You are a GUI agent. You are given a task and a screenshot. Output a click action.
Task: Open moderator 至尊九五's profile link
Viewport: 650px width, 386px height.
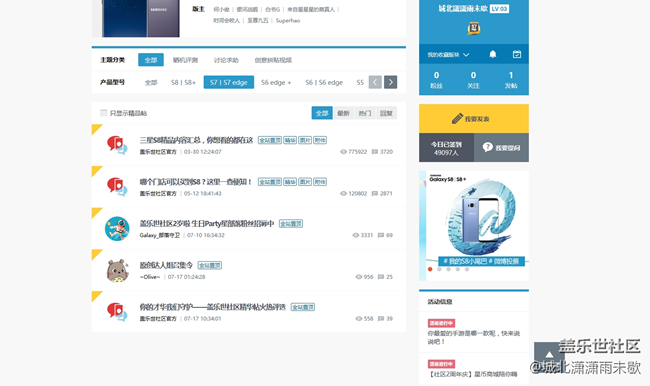tap(258, 20)
